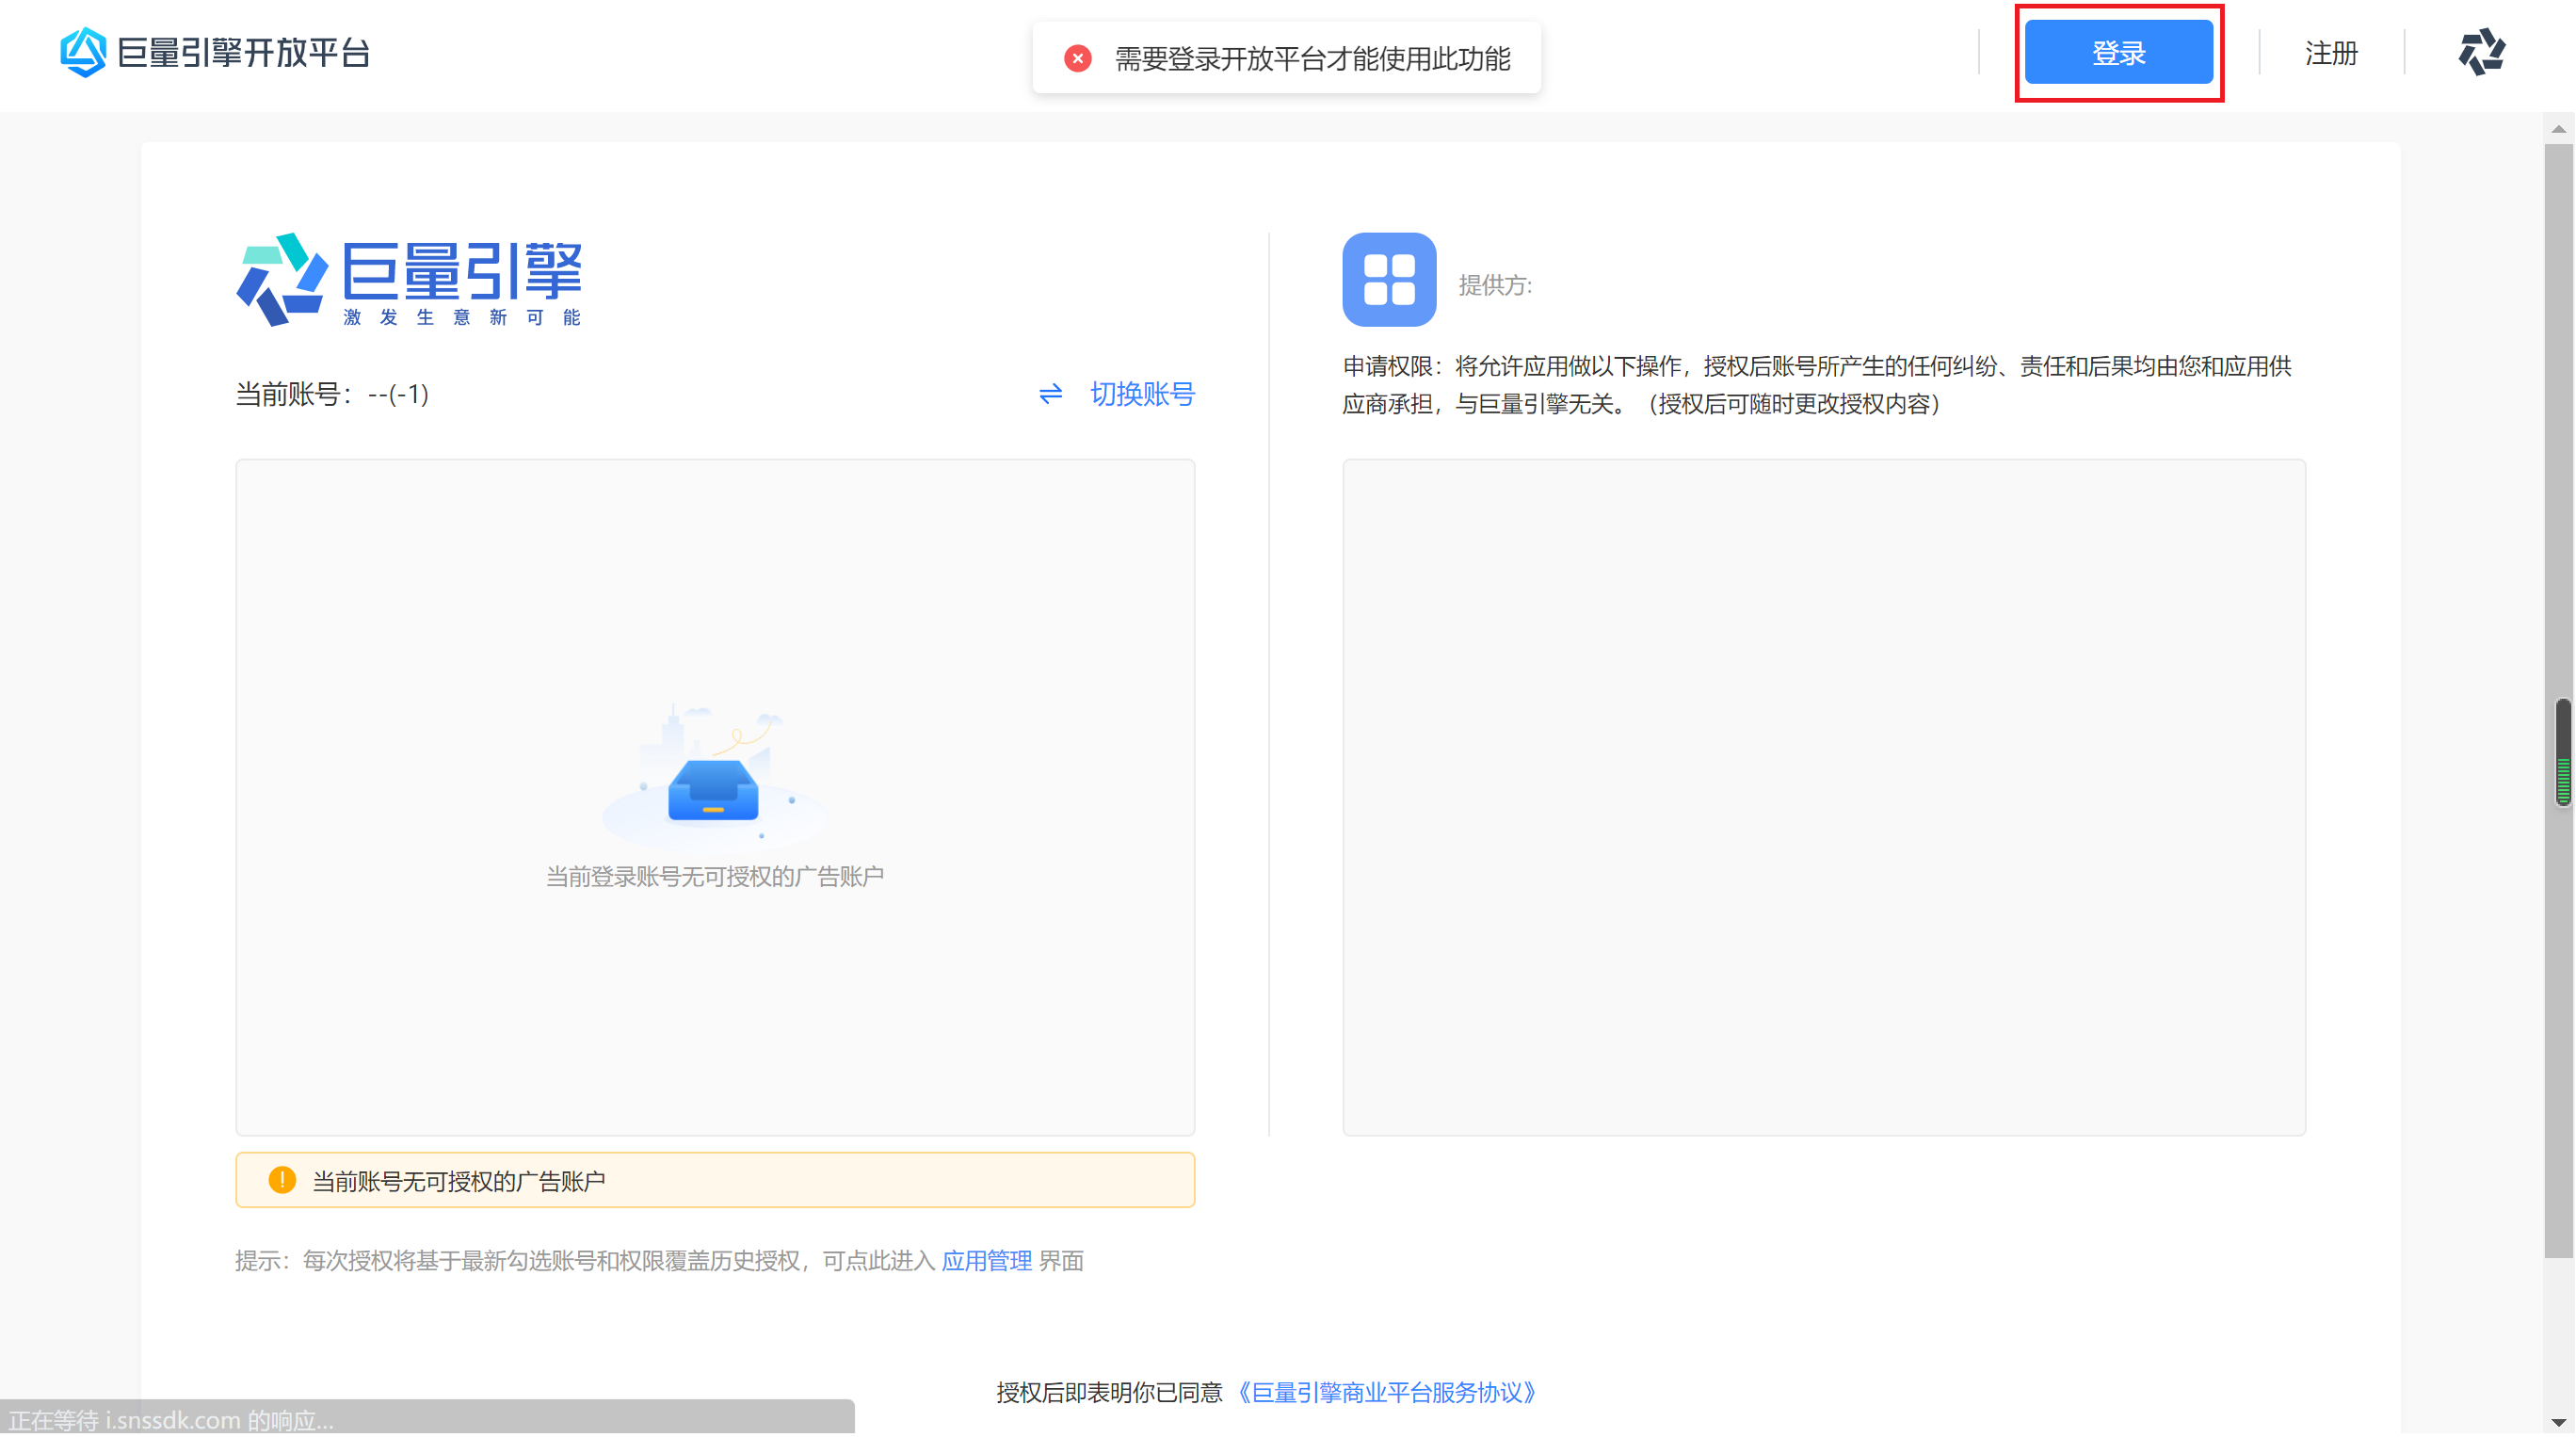Open the 应用管理 link

986,1261
